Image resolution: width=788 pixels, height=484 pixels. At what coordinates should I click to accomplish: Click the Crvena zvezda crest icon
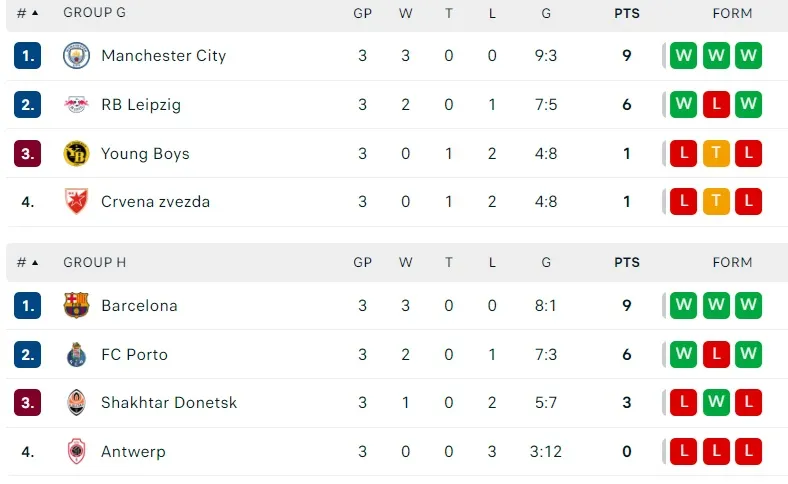tap(76, 202)
